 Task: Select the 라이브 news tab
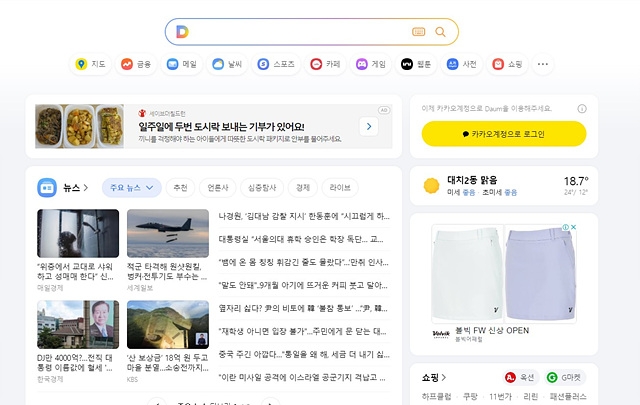[x=340, y=187]
